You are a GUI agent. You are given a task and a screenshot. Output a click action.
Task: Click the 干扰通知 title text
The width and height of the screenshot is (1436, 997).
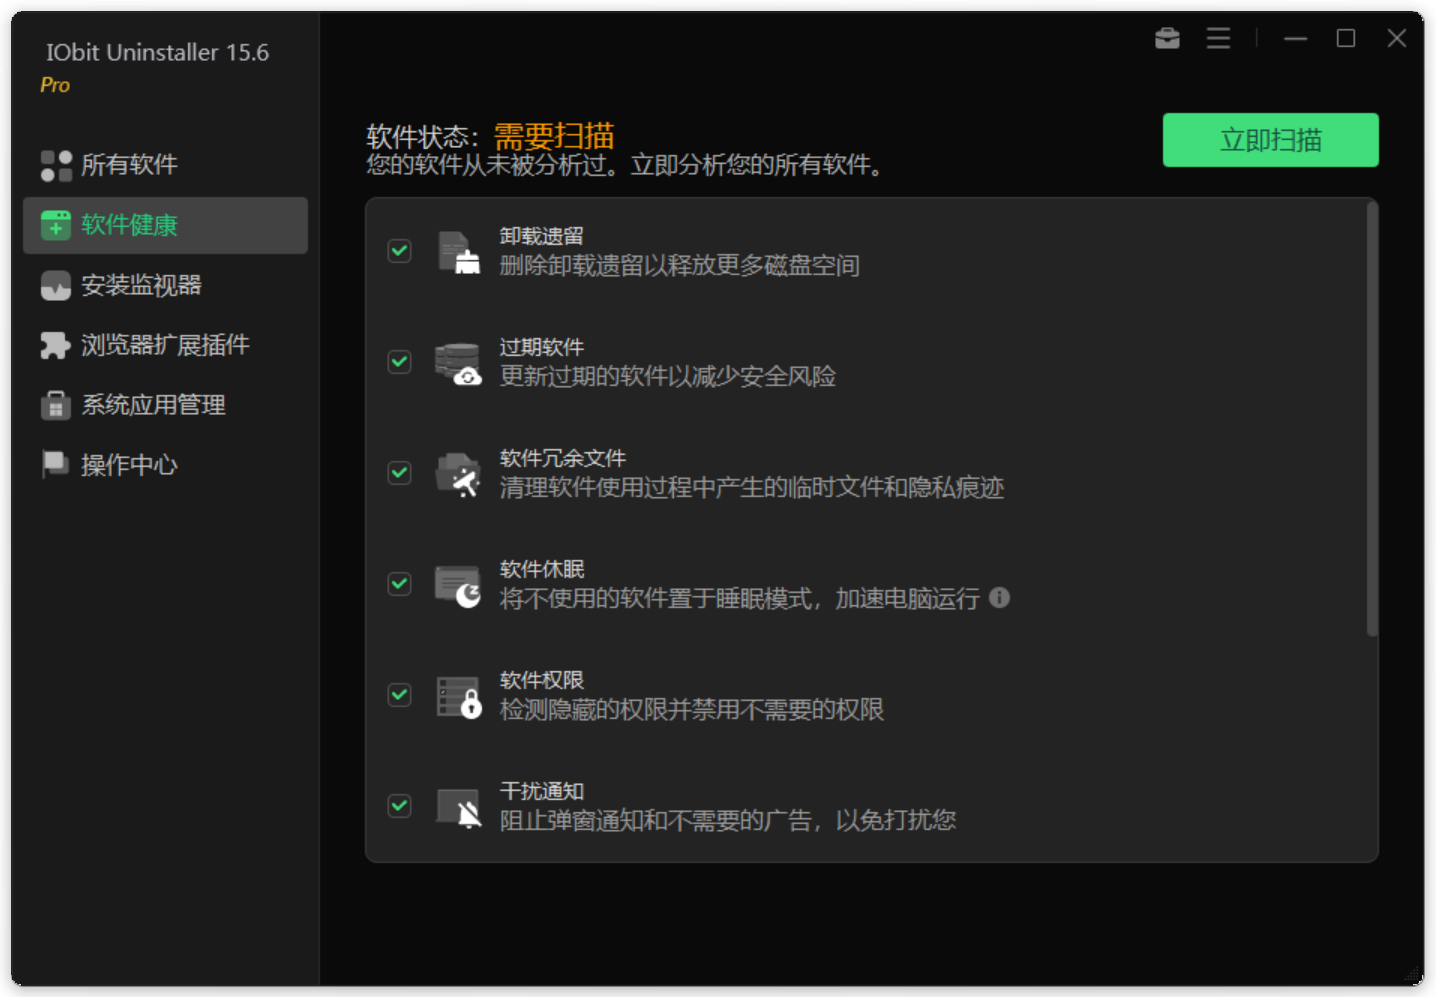pyautogui.click(x=542, y=791)
